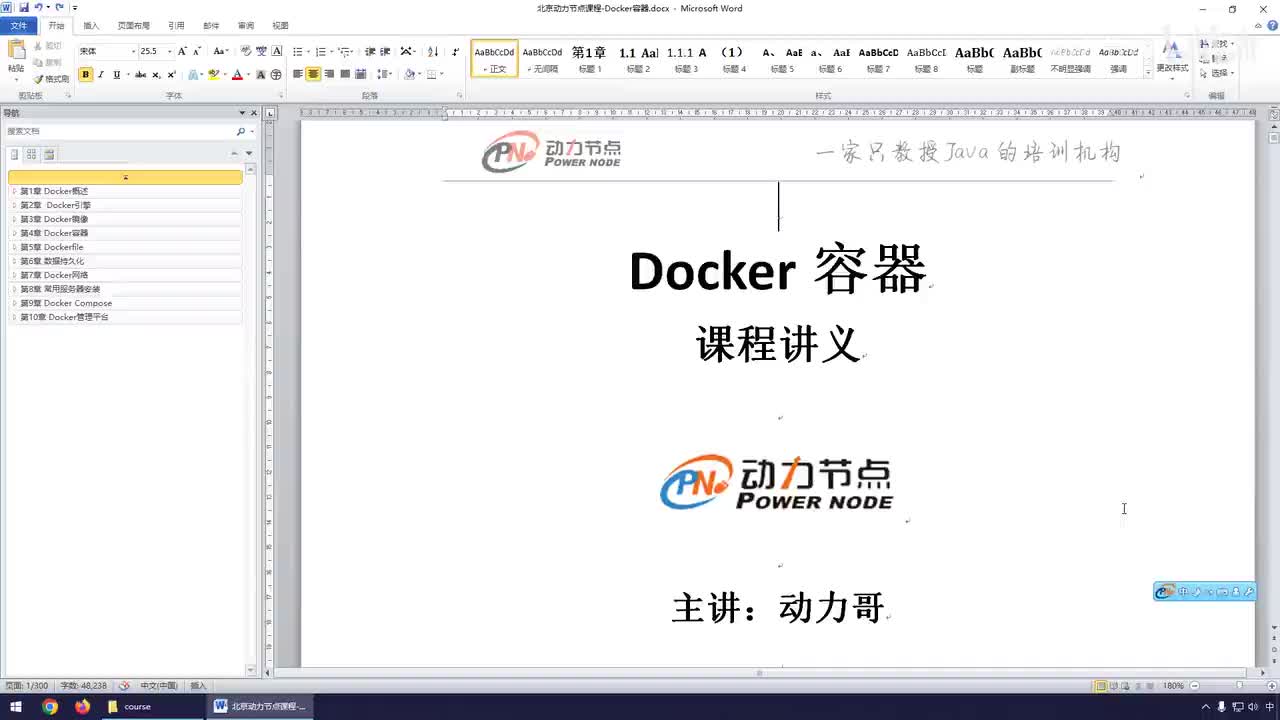Open the Change Case Aa dropdown
The image size is (1280, 720).
[x=221, y=51]
